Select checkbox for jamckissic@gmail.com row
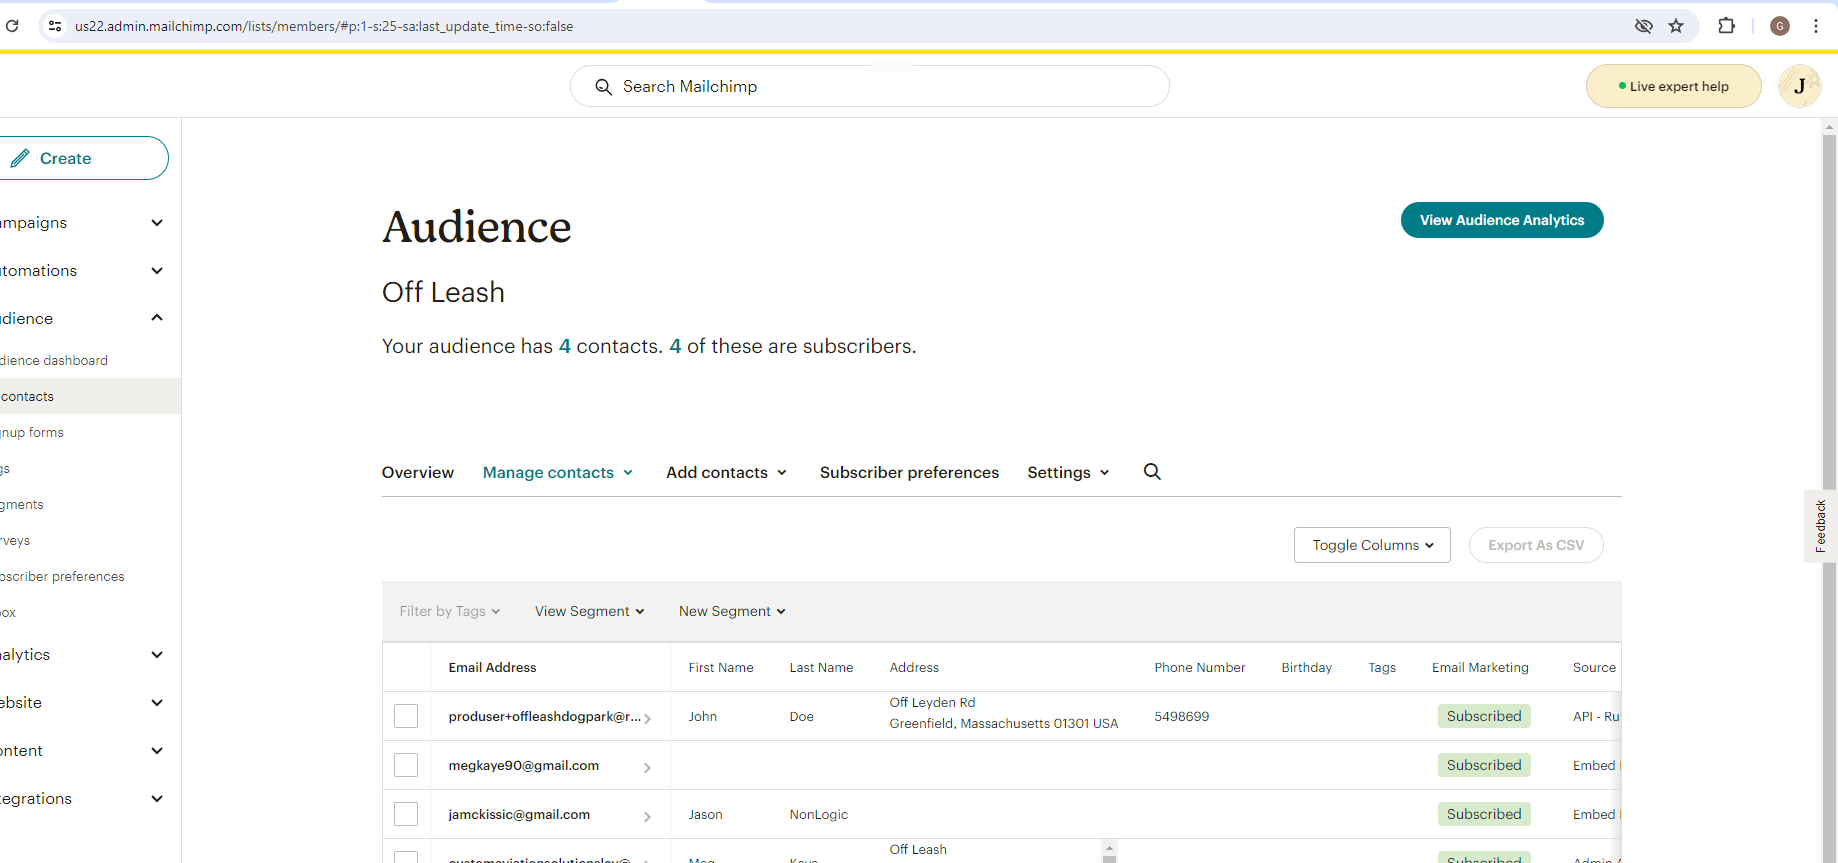1838x863 pixels. tap(406, 814)
